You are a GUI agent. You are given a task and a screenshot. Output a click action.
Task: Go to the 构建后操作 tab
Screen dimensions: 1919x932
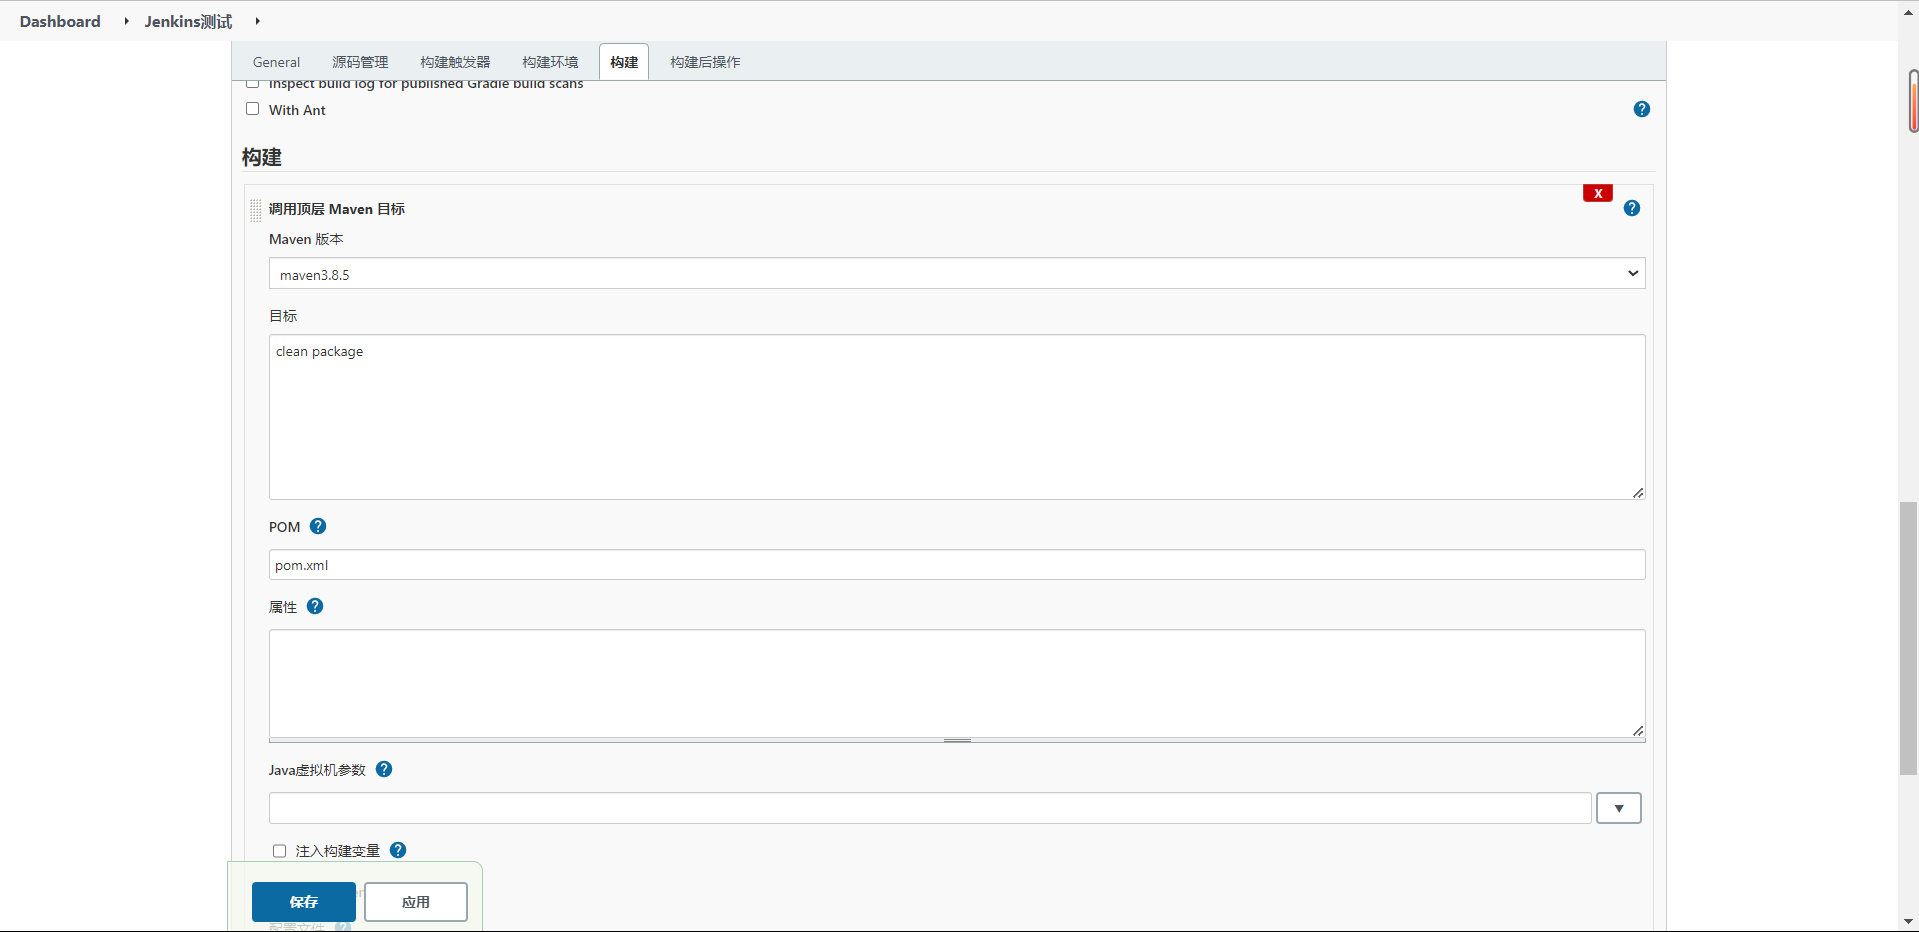(705, 62)
